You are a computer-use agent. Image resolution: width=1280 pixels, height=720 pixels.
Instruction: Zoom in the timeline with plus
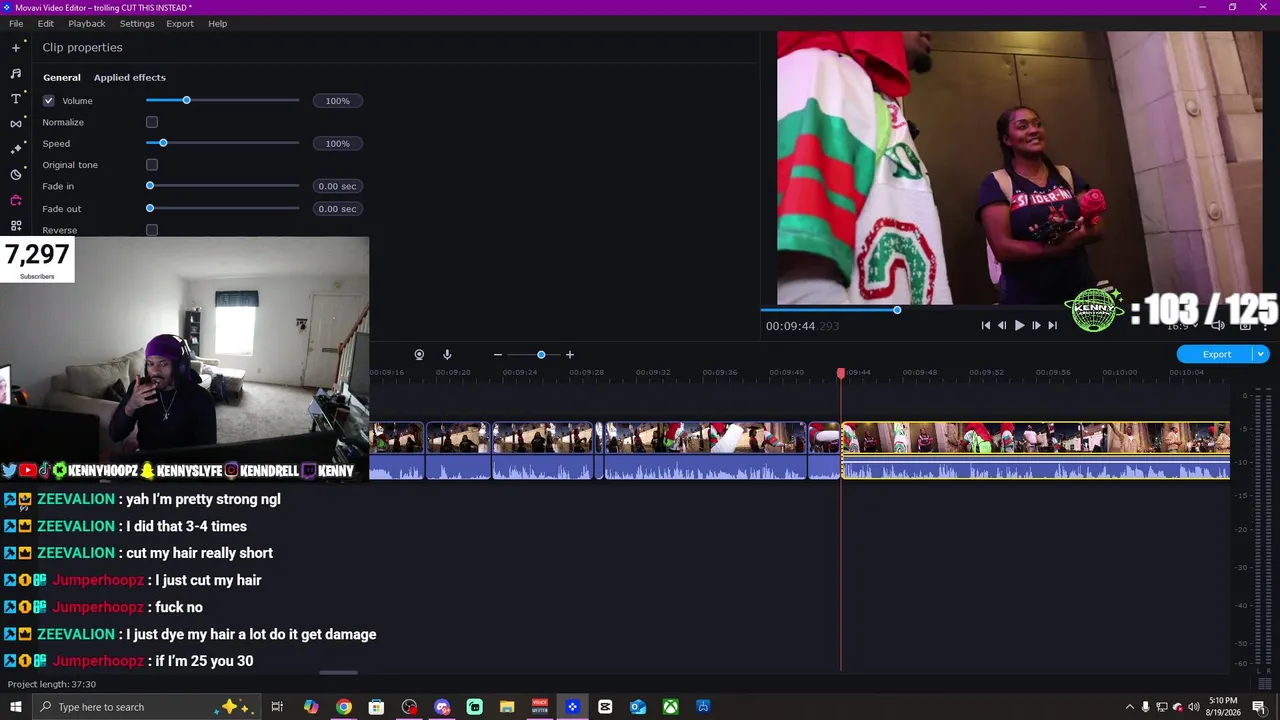pos(570,354)
